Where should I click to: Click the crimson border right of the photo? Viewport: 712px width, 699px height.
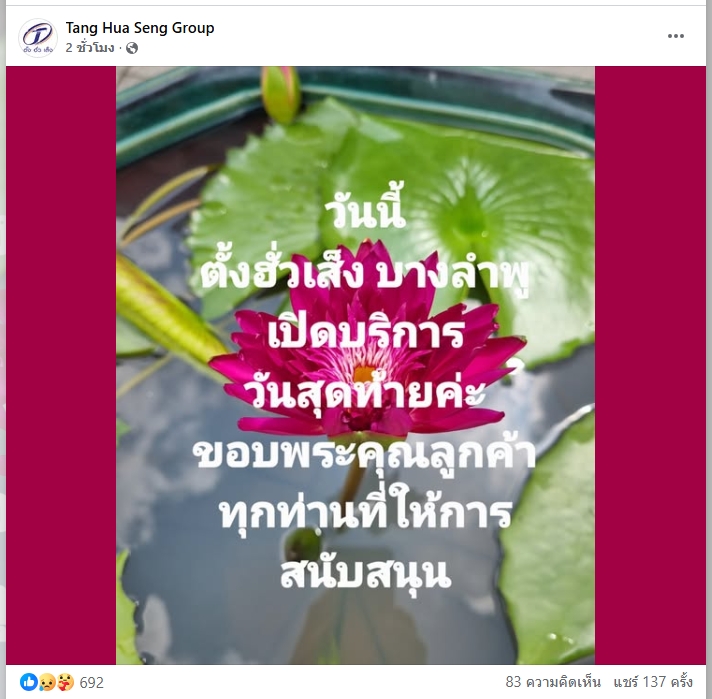pyautogui.click(x=650, y=365)
